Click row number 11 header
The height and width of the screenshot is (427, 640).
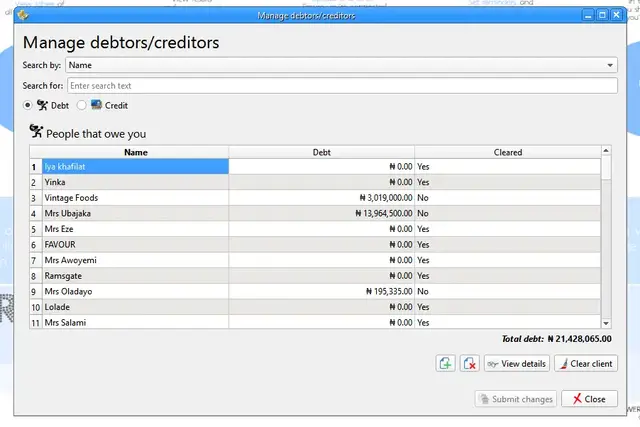click(36, 322)
